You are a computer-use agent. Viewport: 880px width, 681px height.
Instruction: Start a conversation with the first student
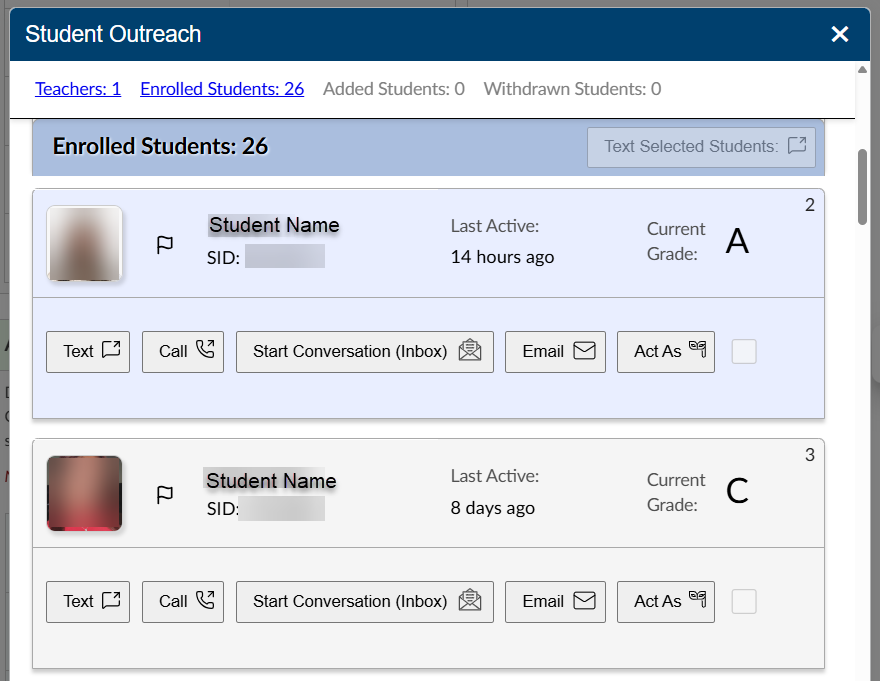364,351
